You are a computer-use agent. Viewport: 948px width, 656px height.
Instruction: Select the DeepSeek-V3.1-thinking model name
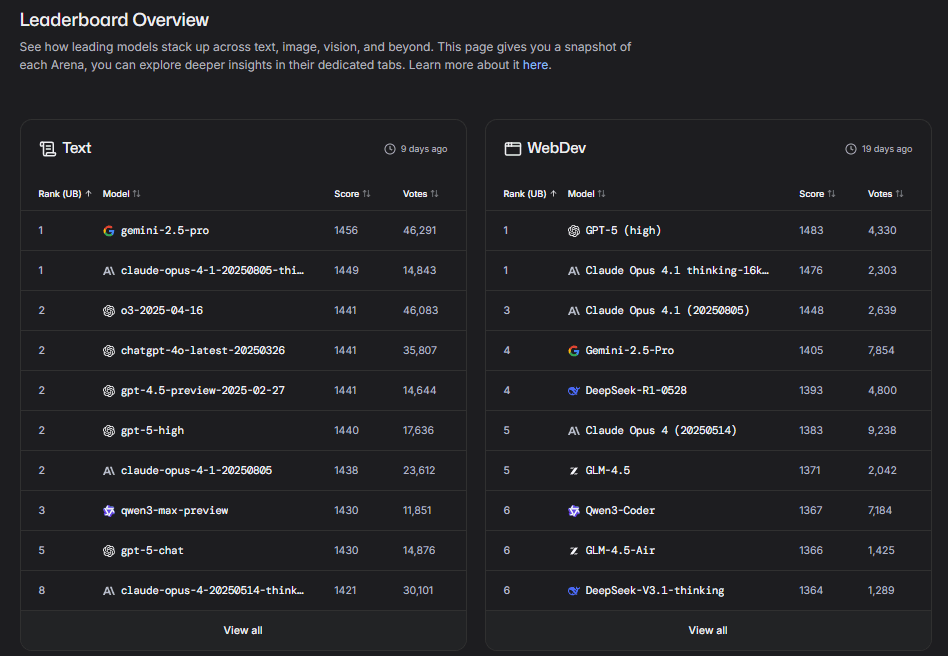(x=655, y=591)
